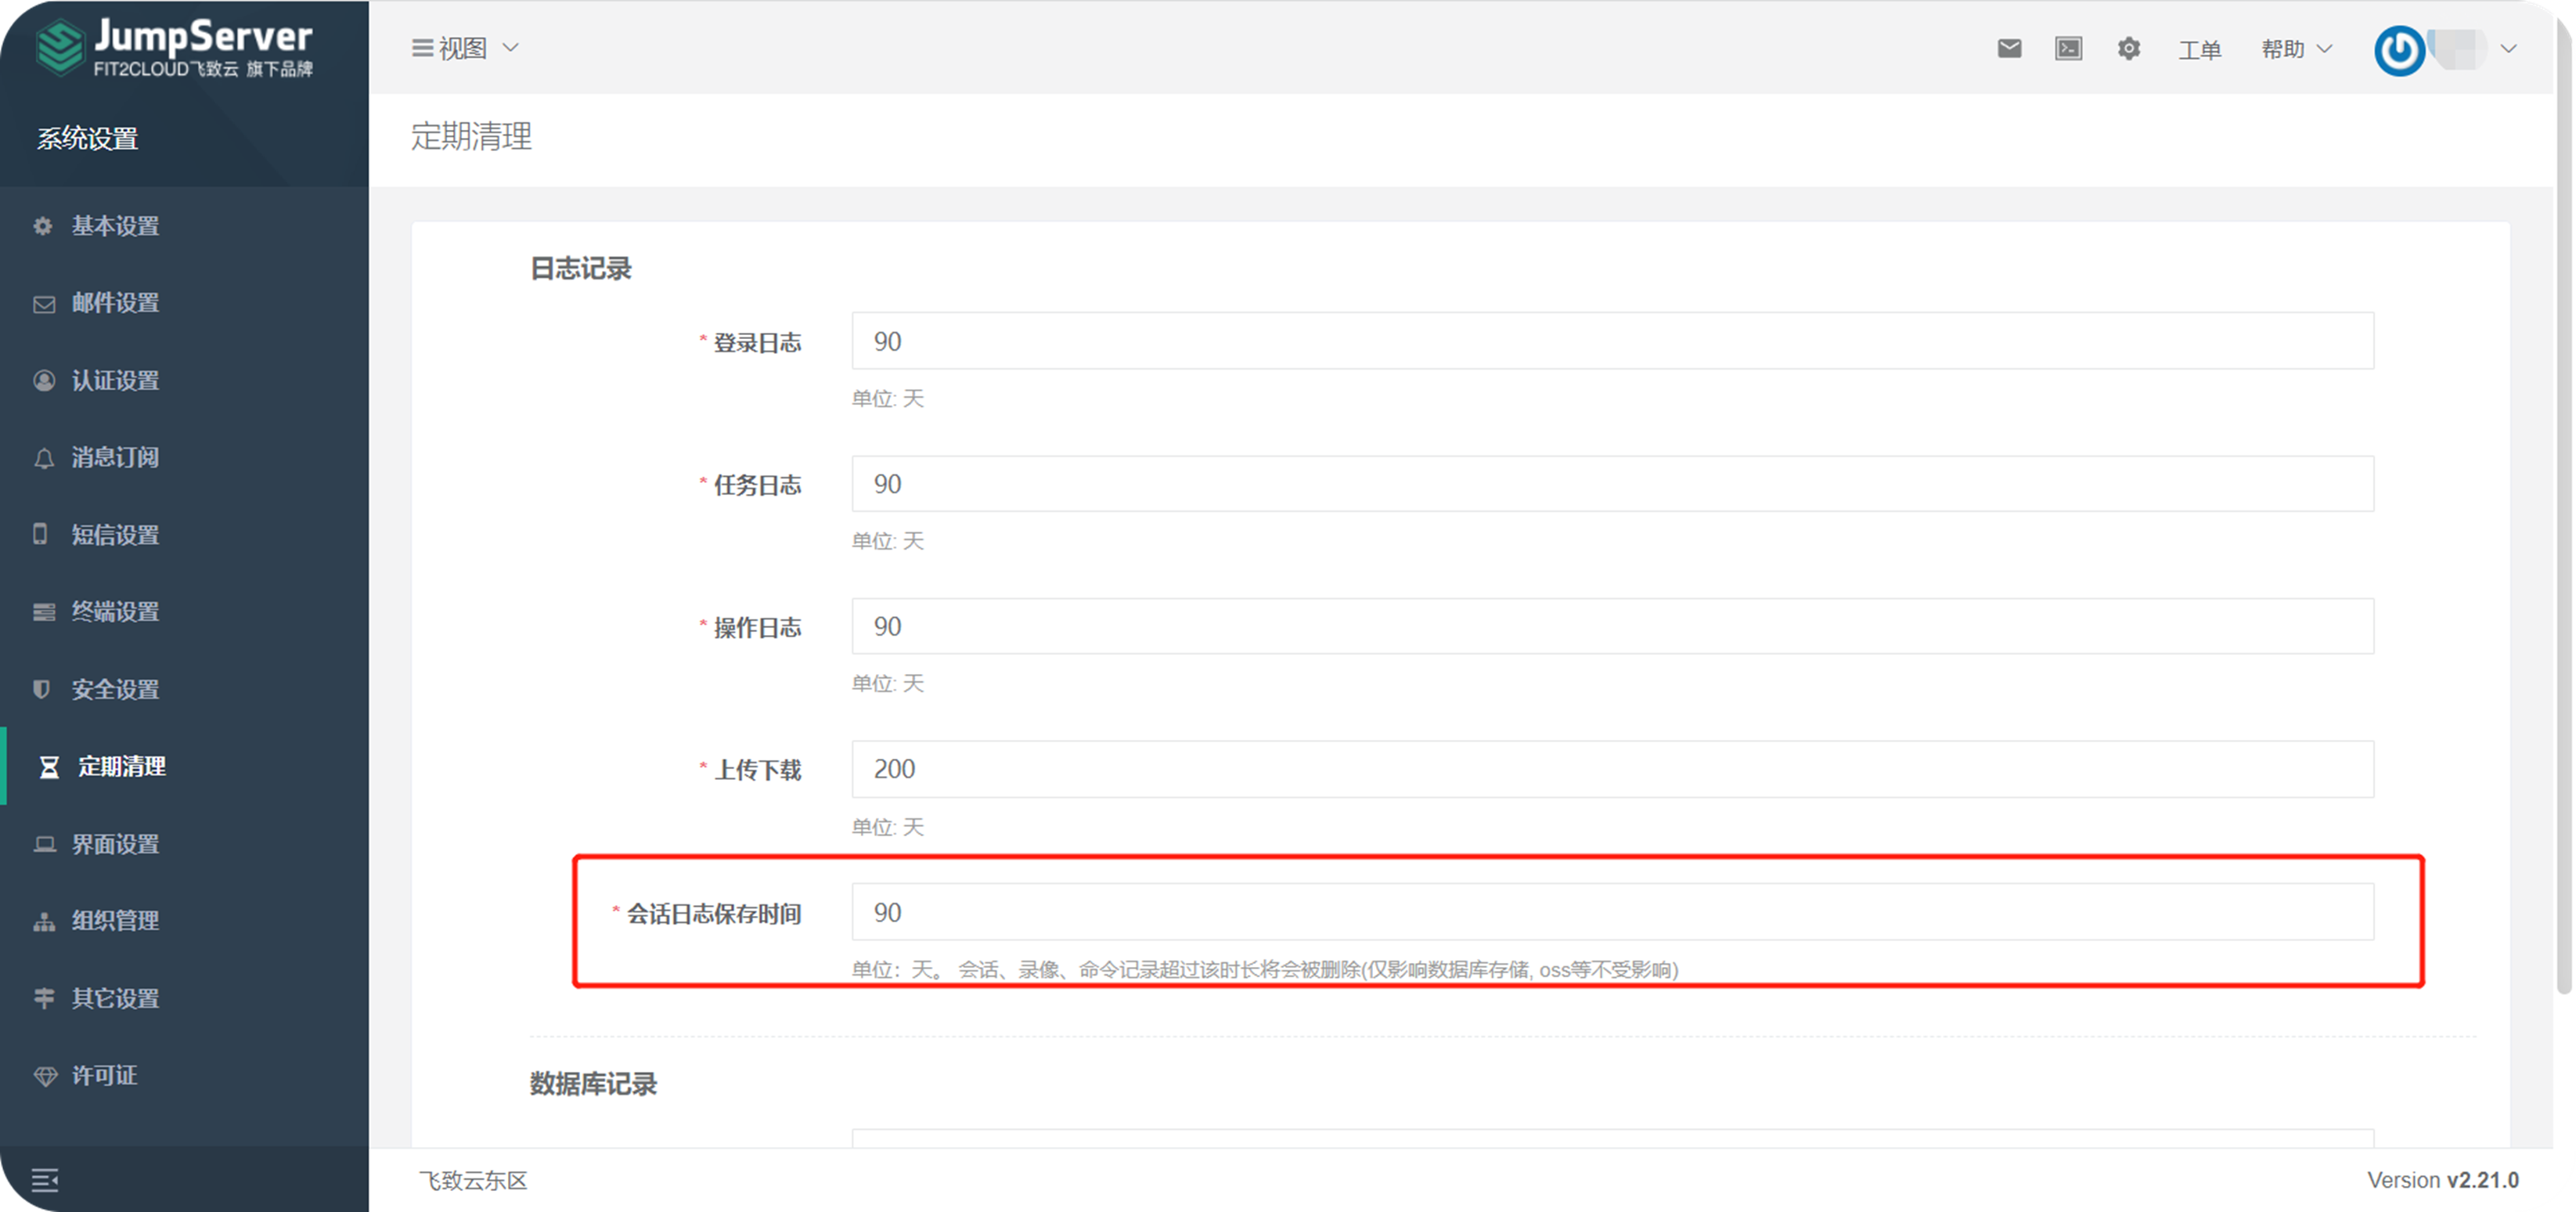
Task: Select the 基本设置 gear icon in sidebar
Action: [42, 226]
